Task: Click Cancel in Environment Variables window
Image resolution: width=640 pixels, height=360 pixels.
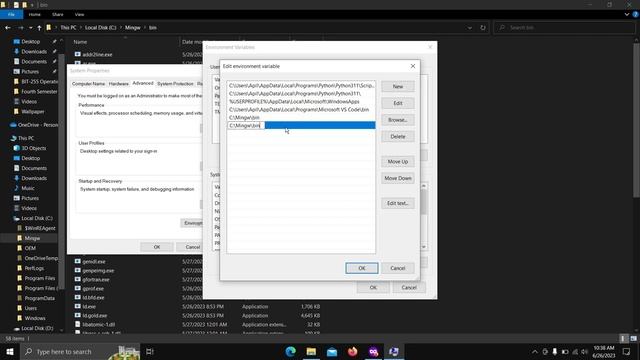Action: tap(409, 287)
